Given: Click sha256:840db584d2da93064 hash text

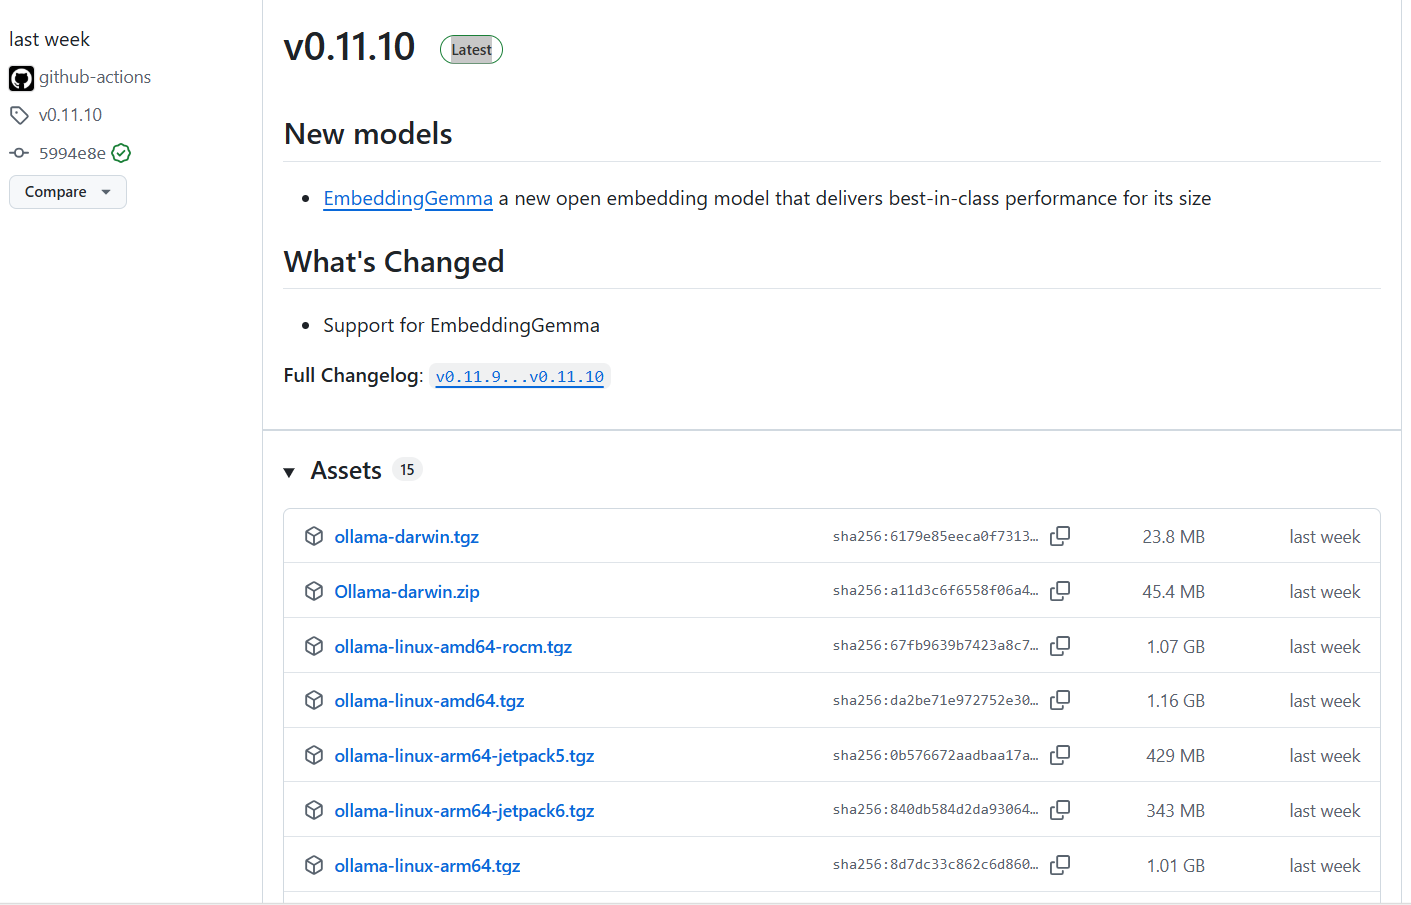Looking at the screenshot, I should click(935, 810).
